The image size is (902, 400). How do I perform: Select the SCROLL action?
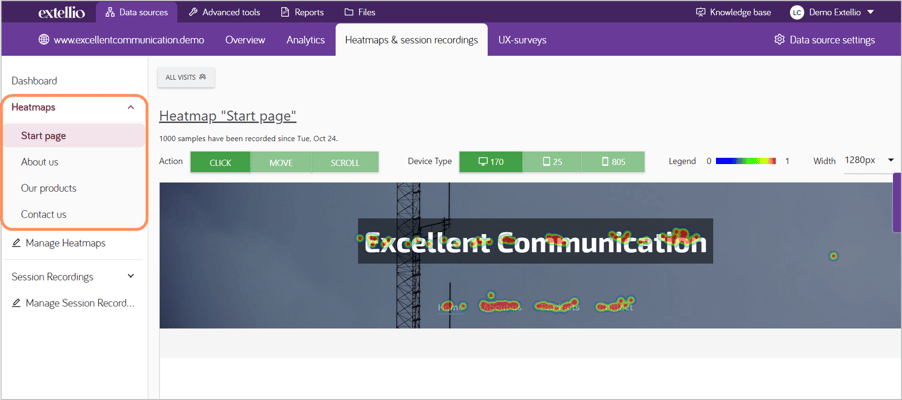345,162
